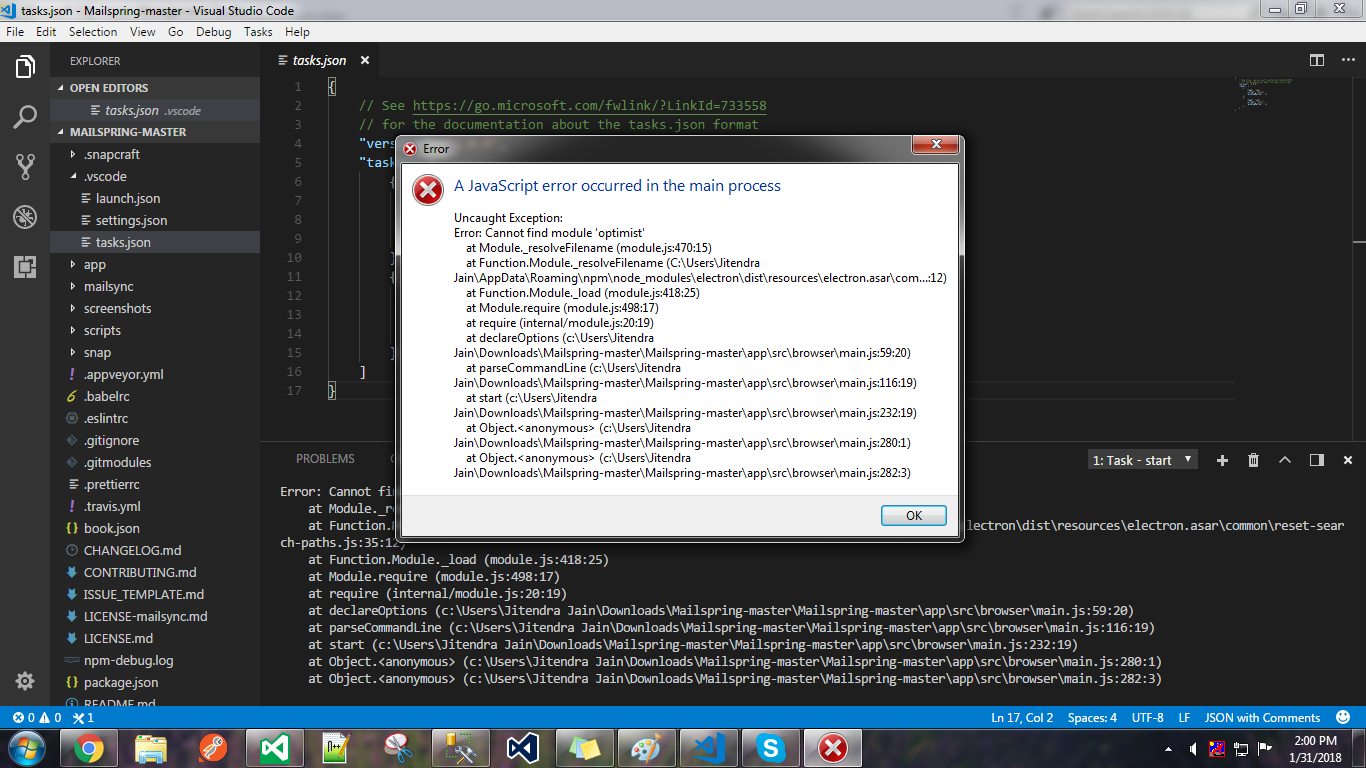Toggle panel maximize with the chevron
This screenshot has width=1366, height=768.
(x=1285, y=459)
